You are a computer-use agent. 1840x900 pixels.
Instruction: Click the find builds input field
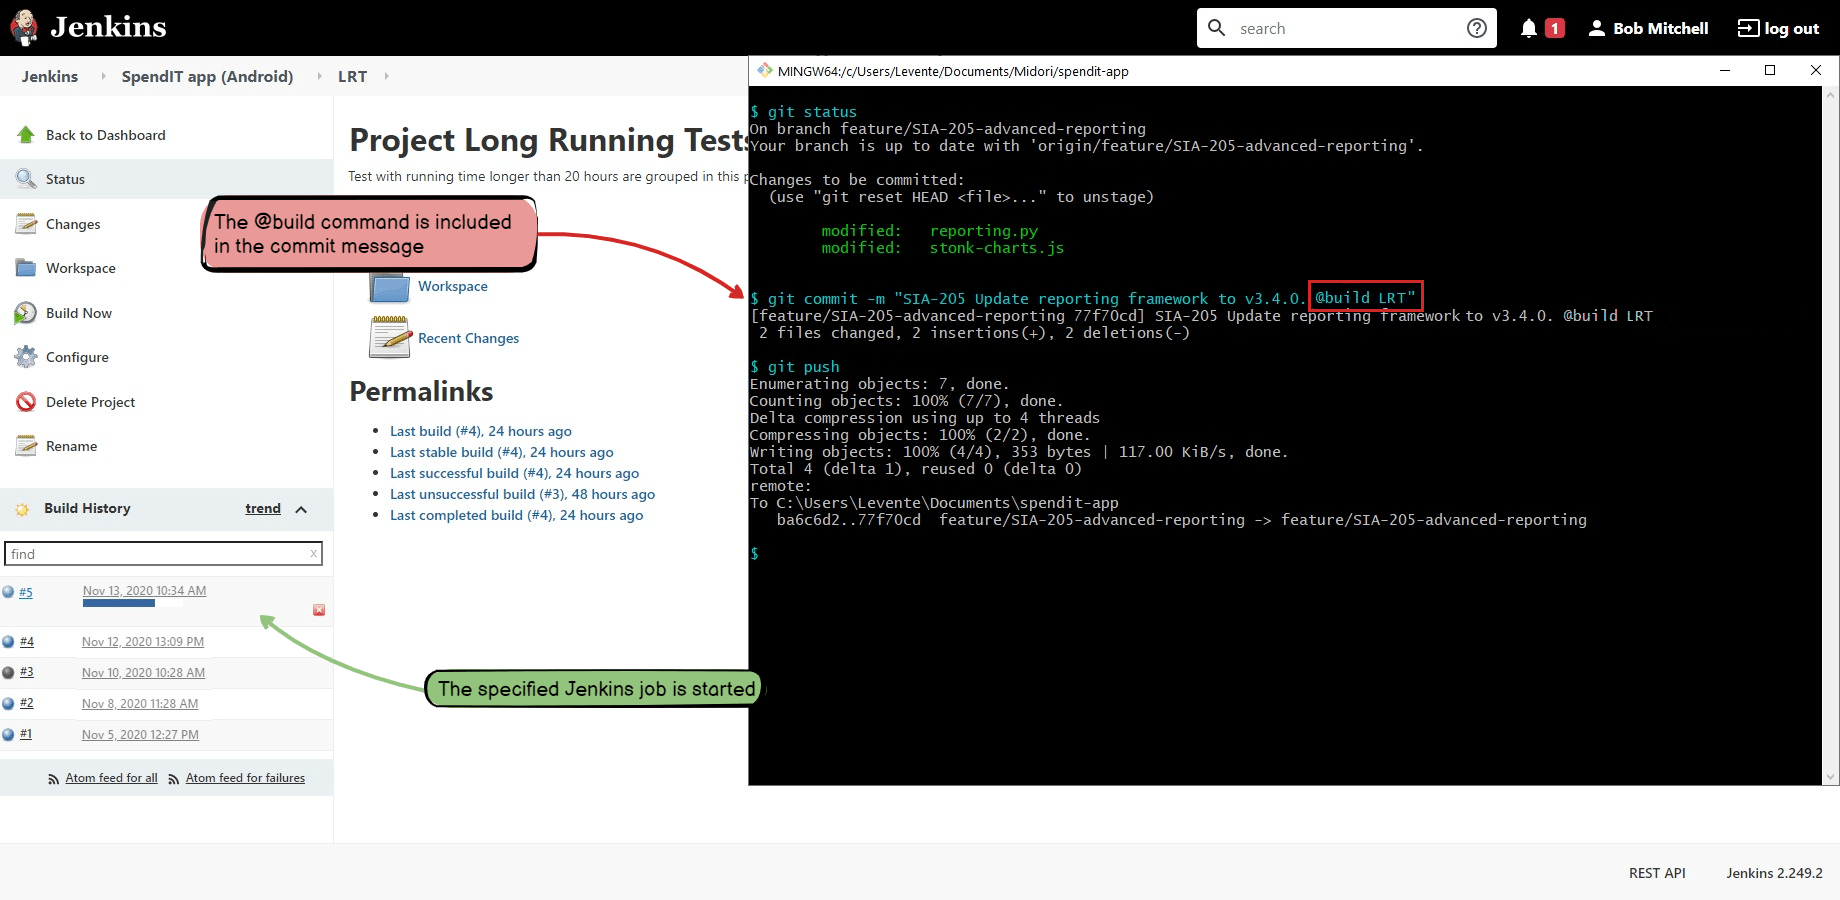click(163, 554)
